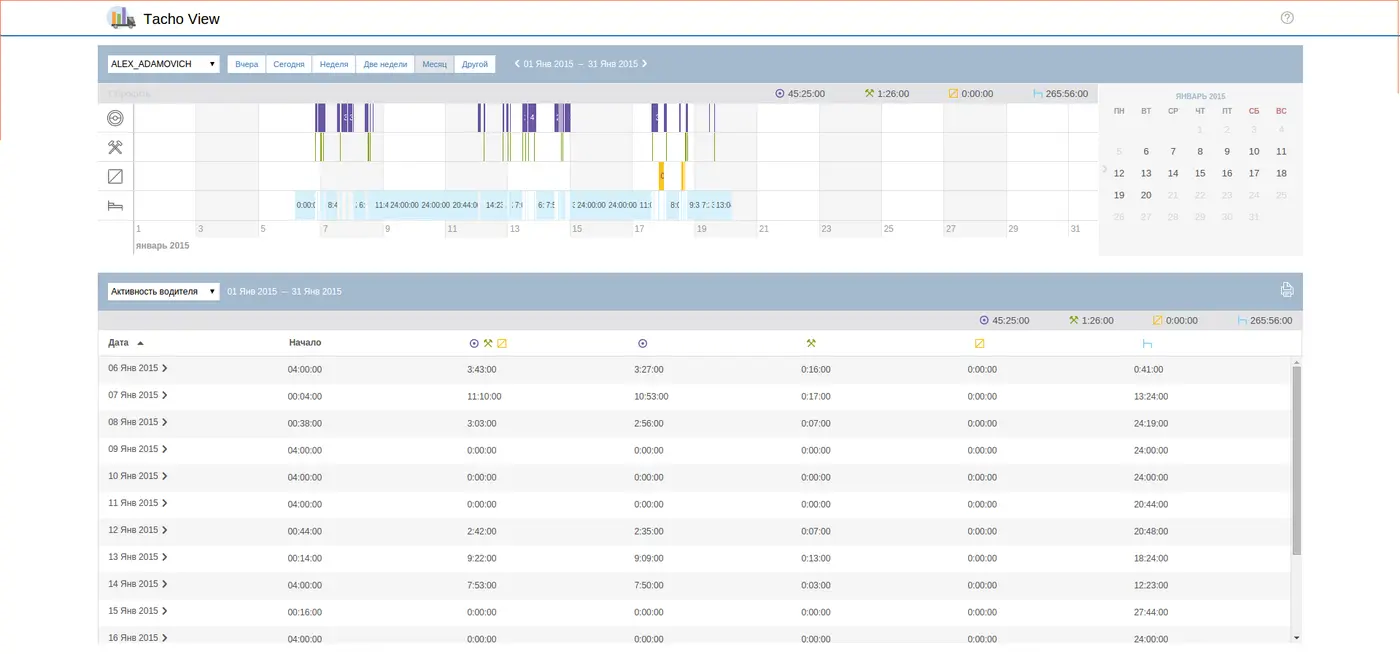Pick January 12 in the calendar
The image size is (1400, 654).
pos(1119,173)
